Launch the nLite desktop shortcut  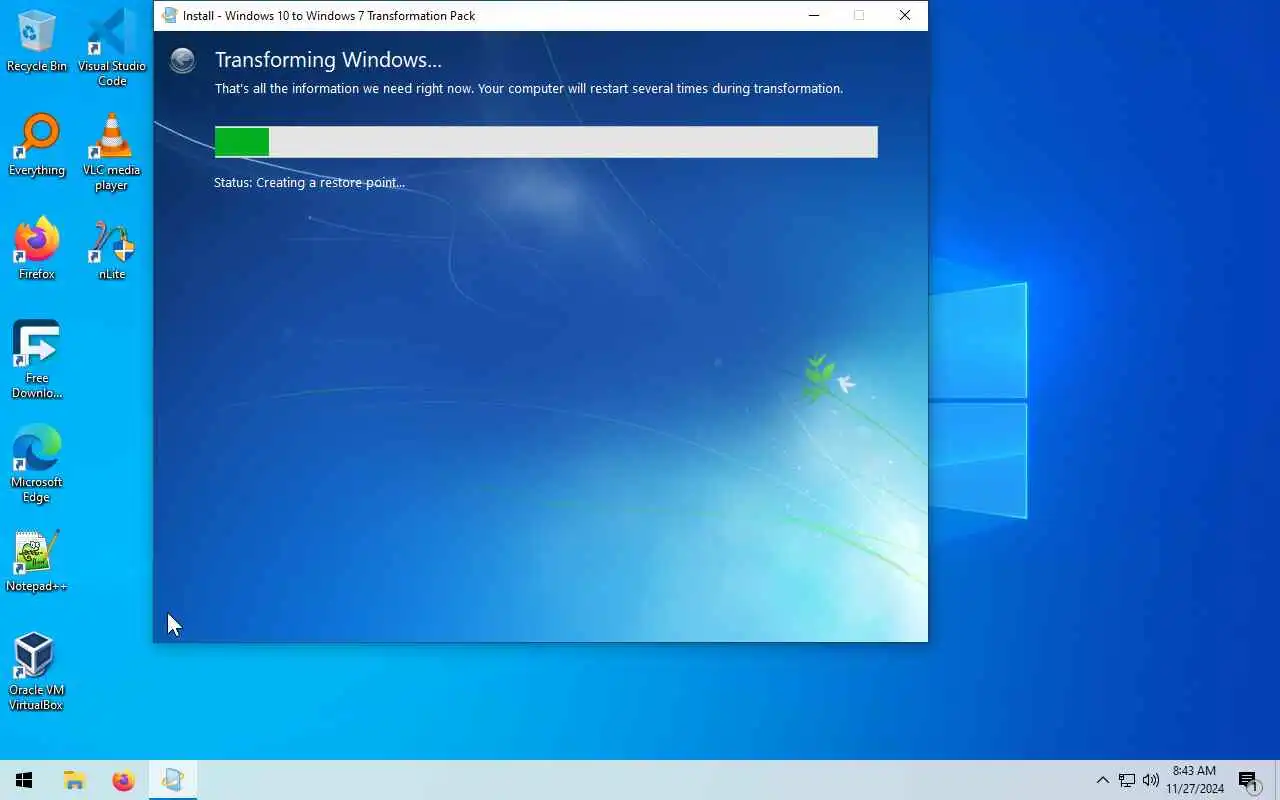[x=112, y=249]
